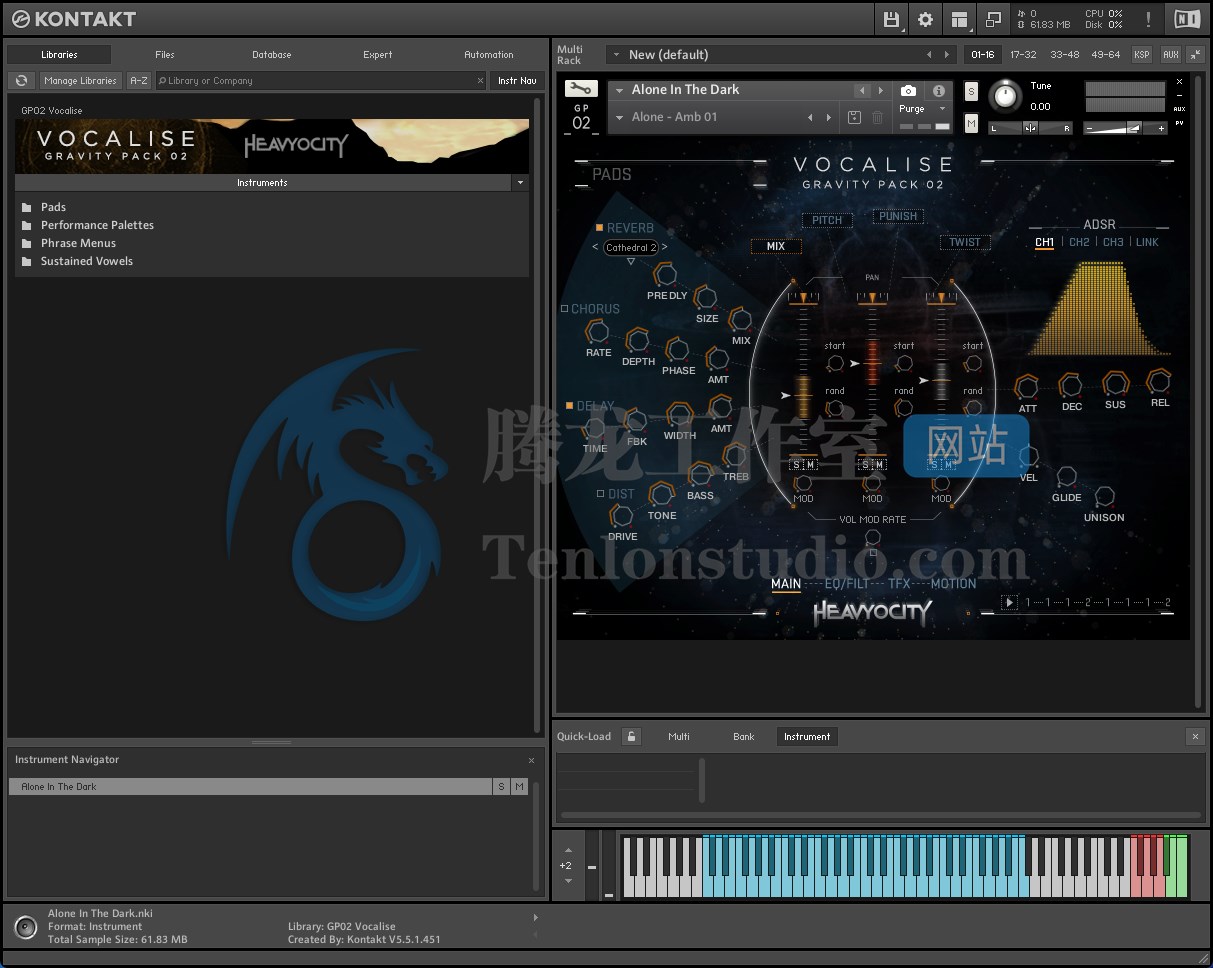Click the PUNISH button in the Vocalise UI
The image size is (1213, 968).
(897, 216)
